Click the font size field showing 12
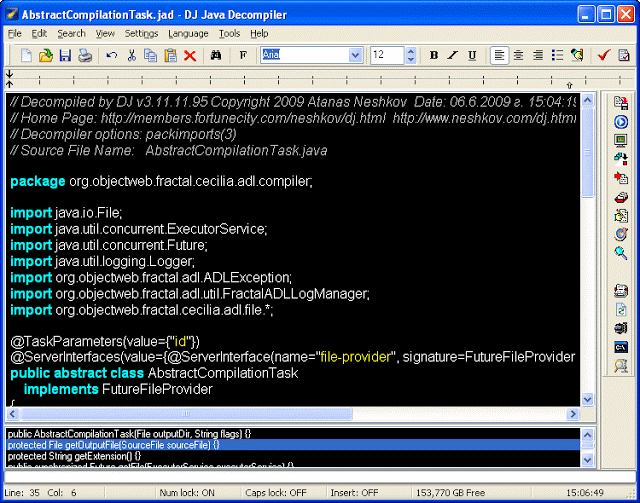 [x=387, y=55]
